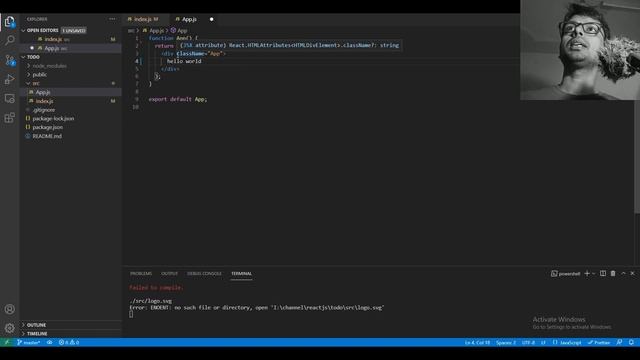Open the Extensions view
This screenshot has height=360, width=640.
(x=9, y=118)
